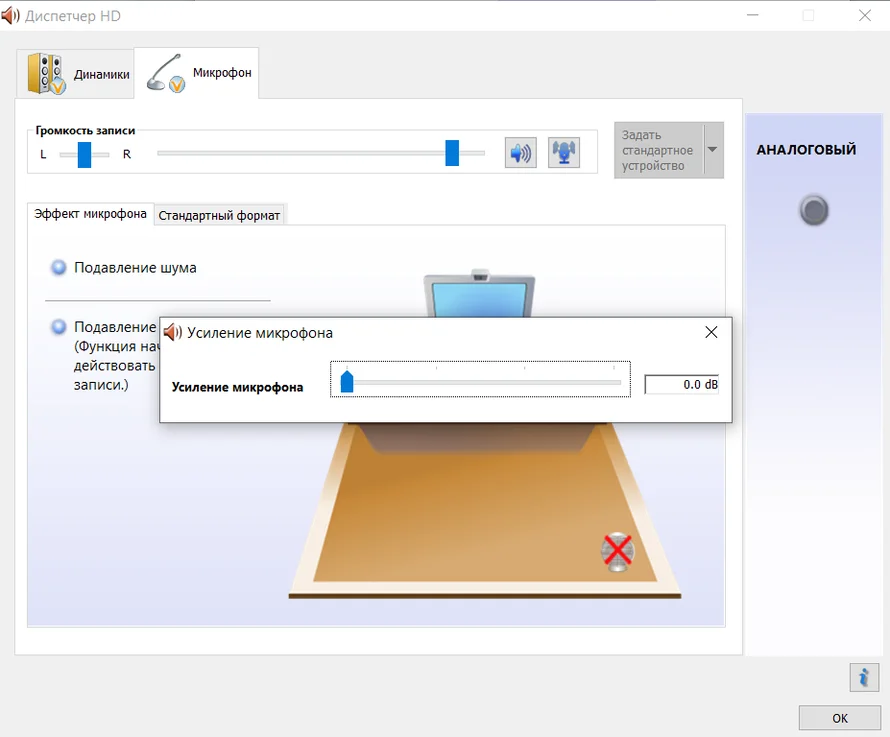Switch to Эффект микрофона tab
This screenshot has height=737, width=890.
(x=90, y=214)
